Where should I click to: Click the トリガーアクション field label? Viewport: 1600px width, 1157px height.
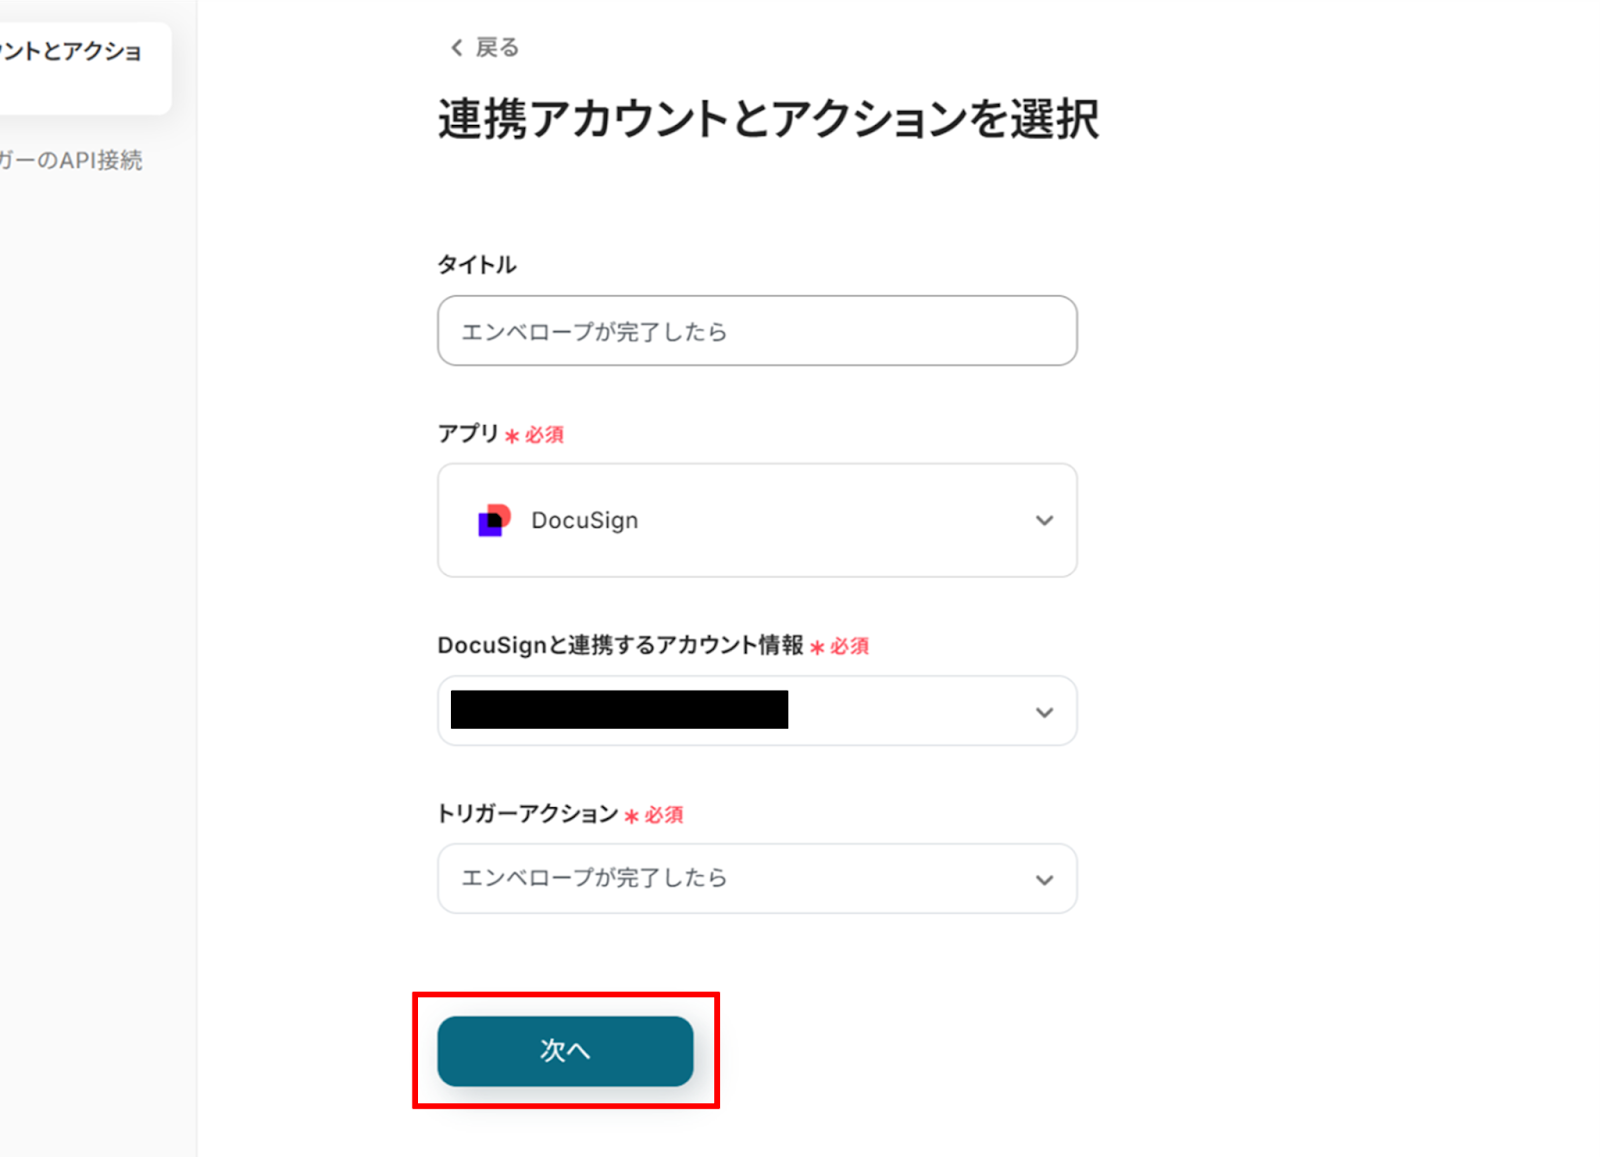tap(528, 814)
